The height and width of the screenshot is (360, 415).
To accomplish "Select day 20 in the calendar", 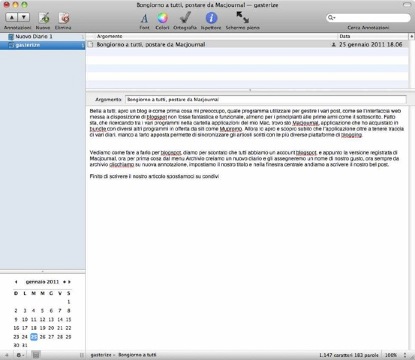I will [51, 328].
